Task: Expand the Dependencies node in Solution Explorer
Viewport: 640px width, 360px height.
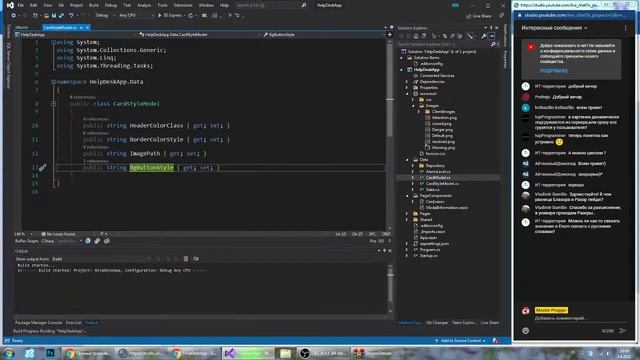Action: pos(407,82)
